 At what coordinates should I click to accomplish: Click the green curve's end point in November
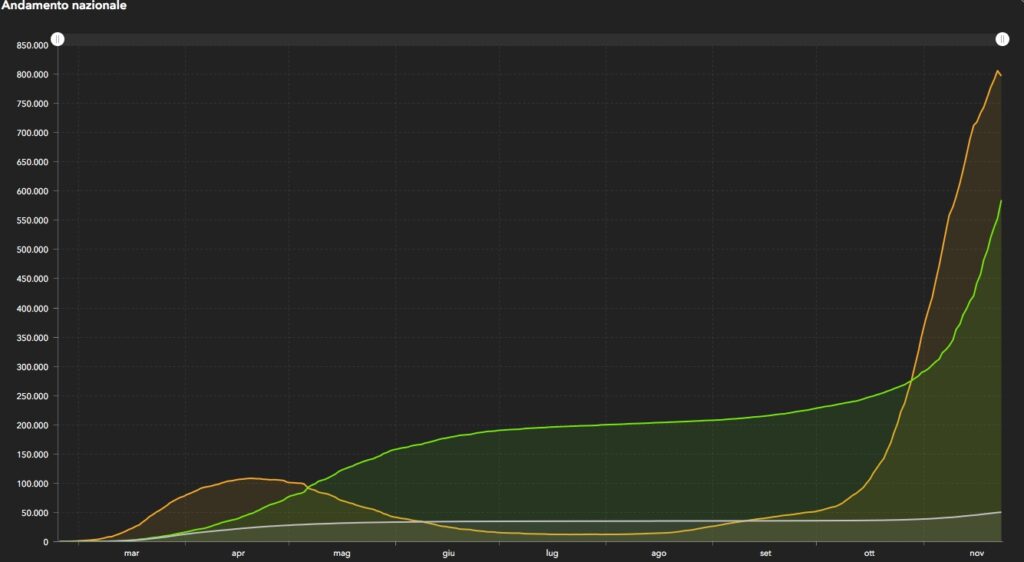(1001, 201)
